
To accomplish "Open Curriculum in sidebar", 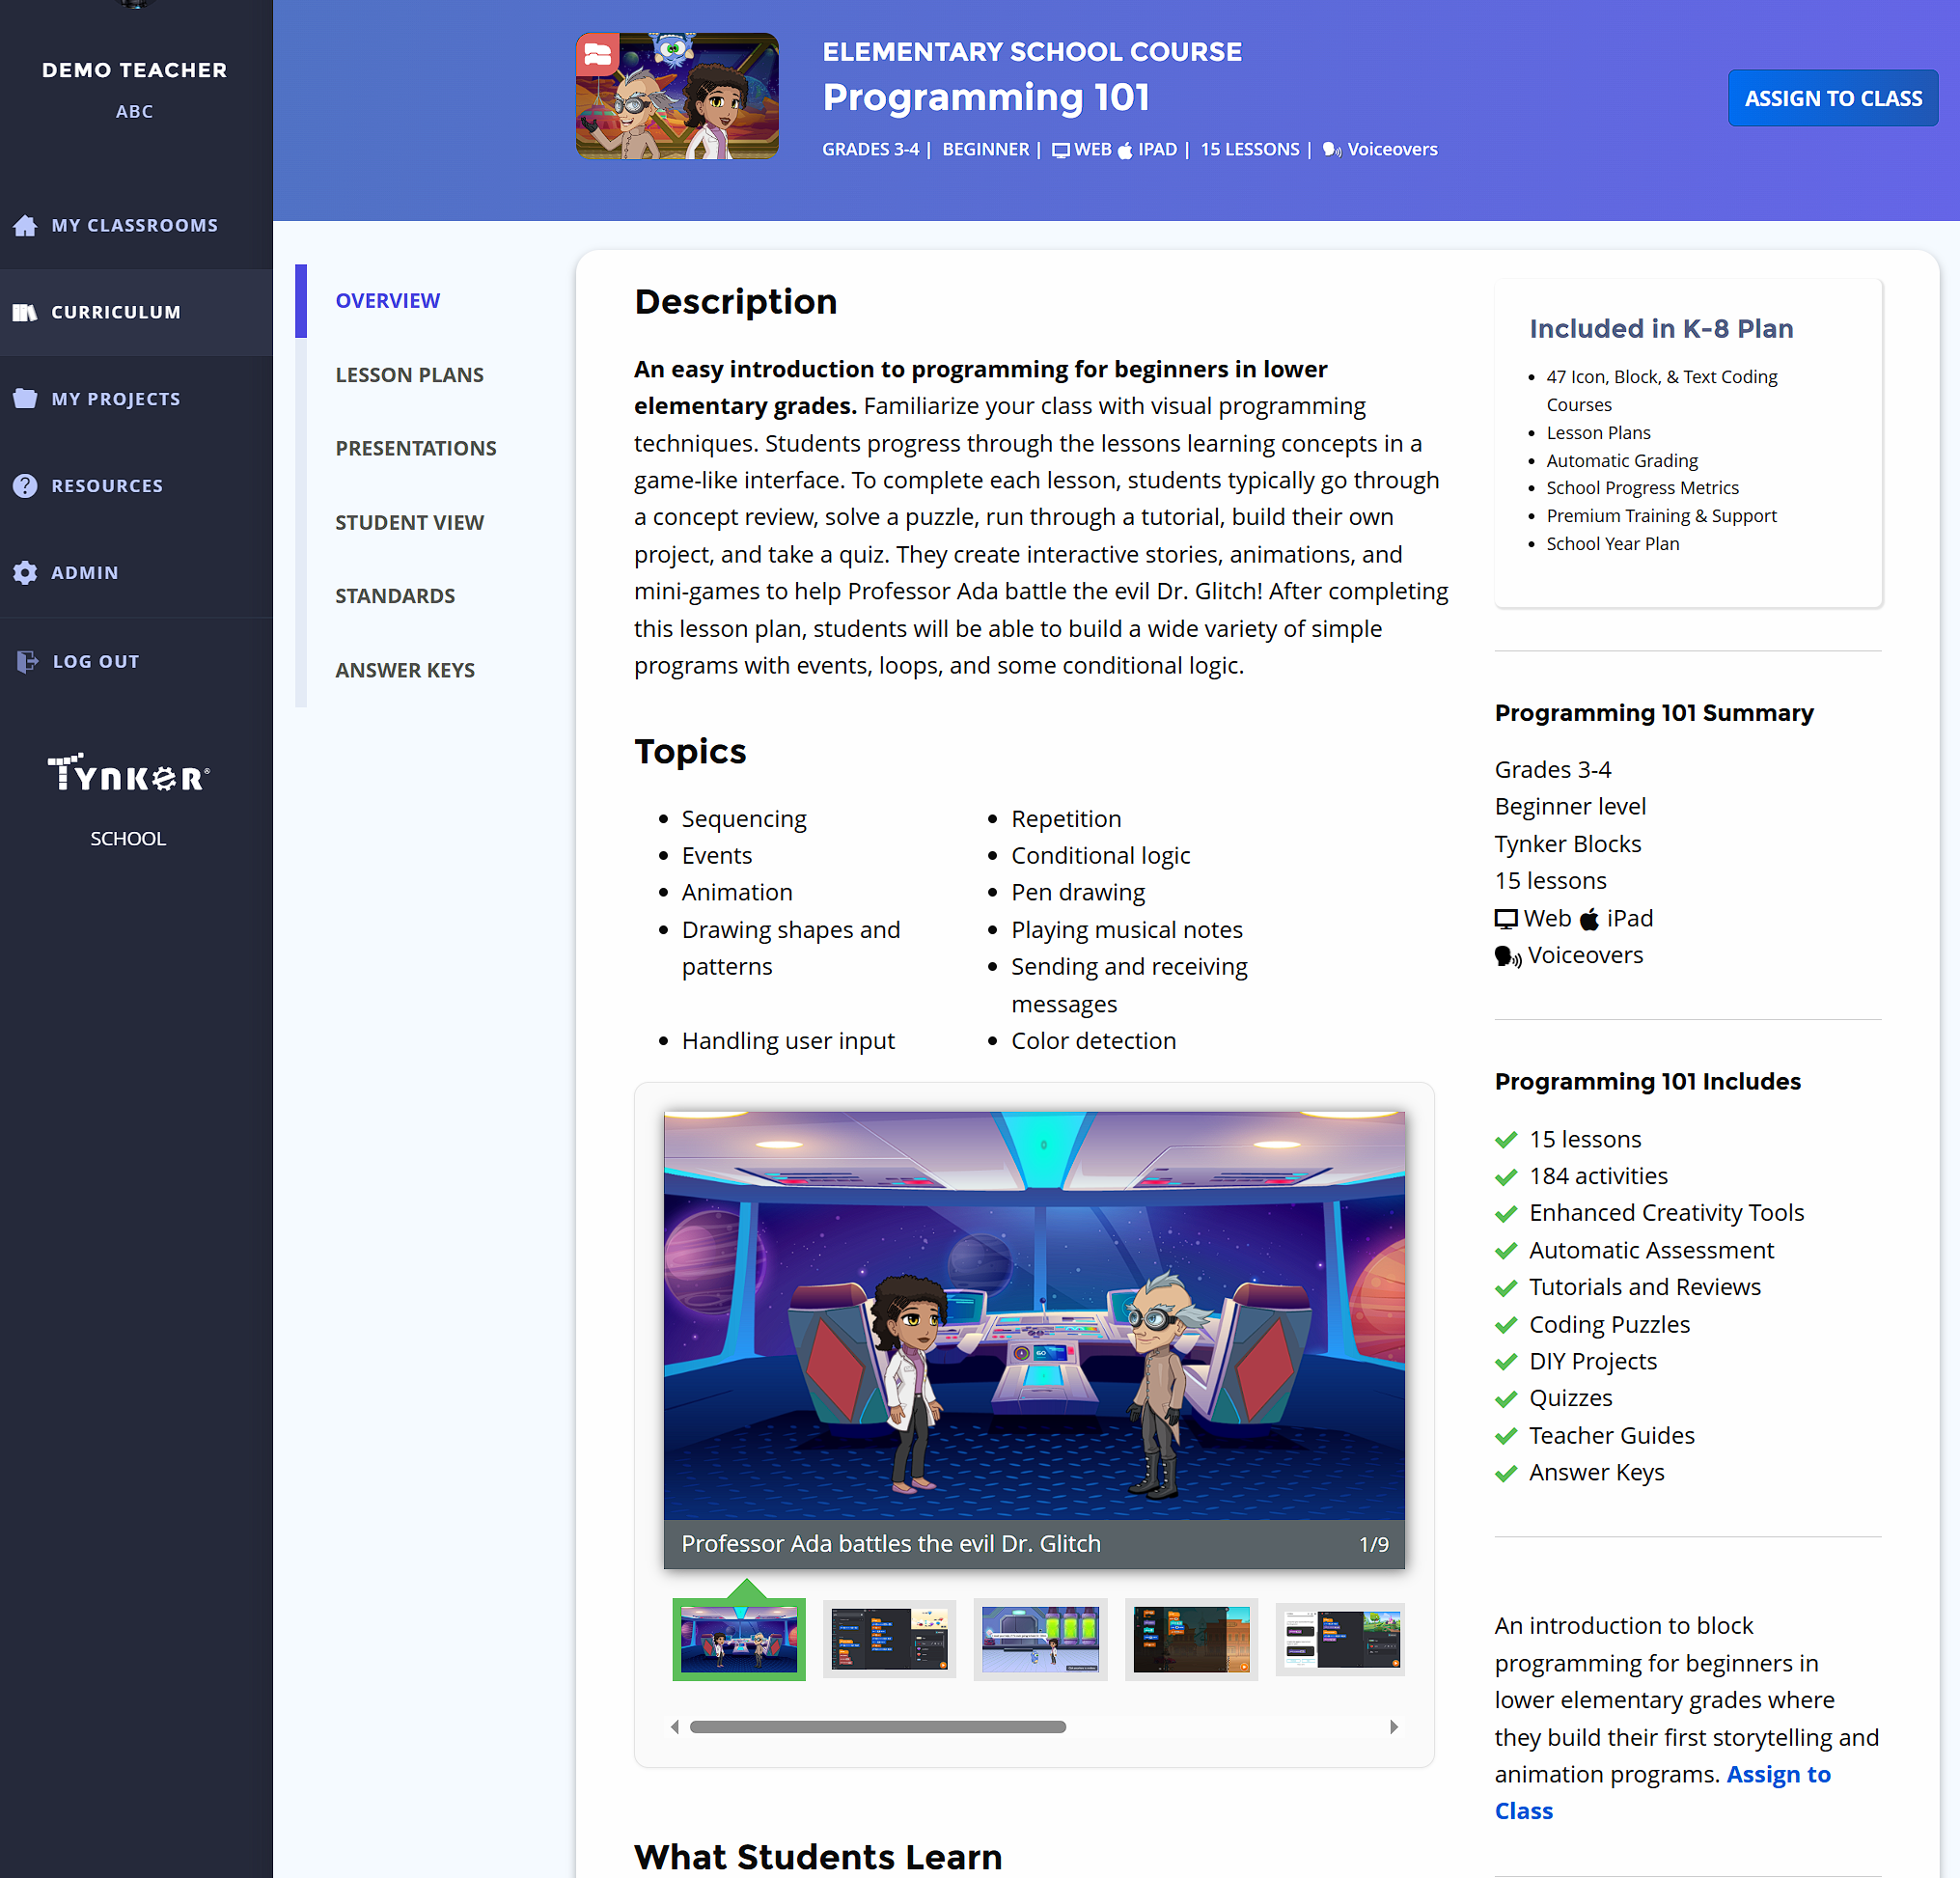I will [136, 313].
